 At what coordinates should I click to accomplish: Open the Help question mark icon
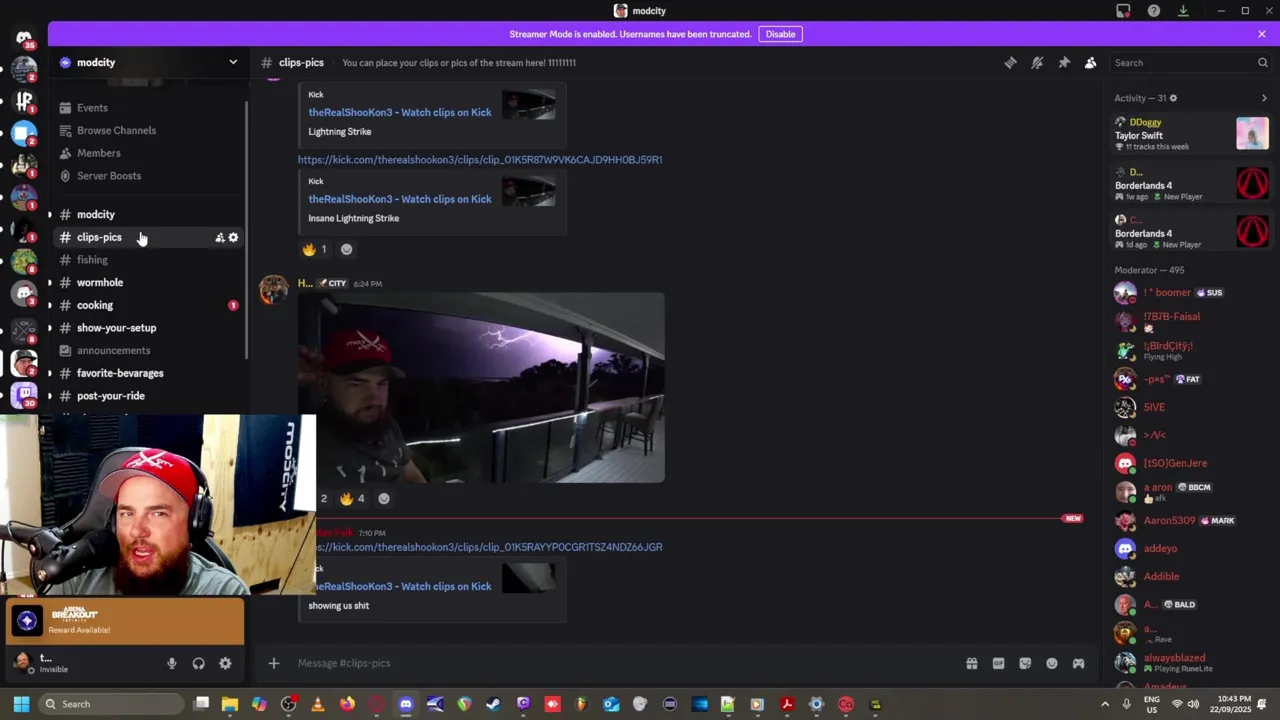(1154, 11)
